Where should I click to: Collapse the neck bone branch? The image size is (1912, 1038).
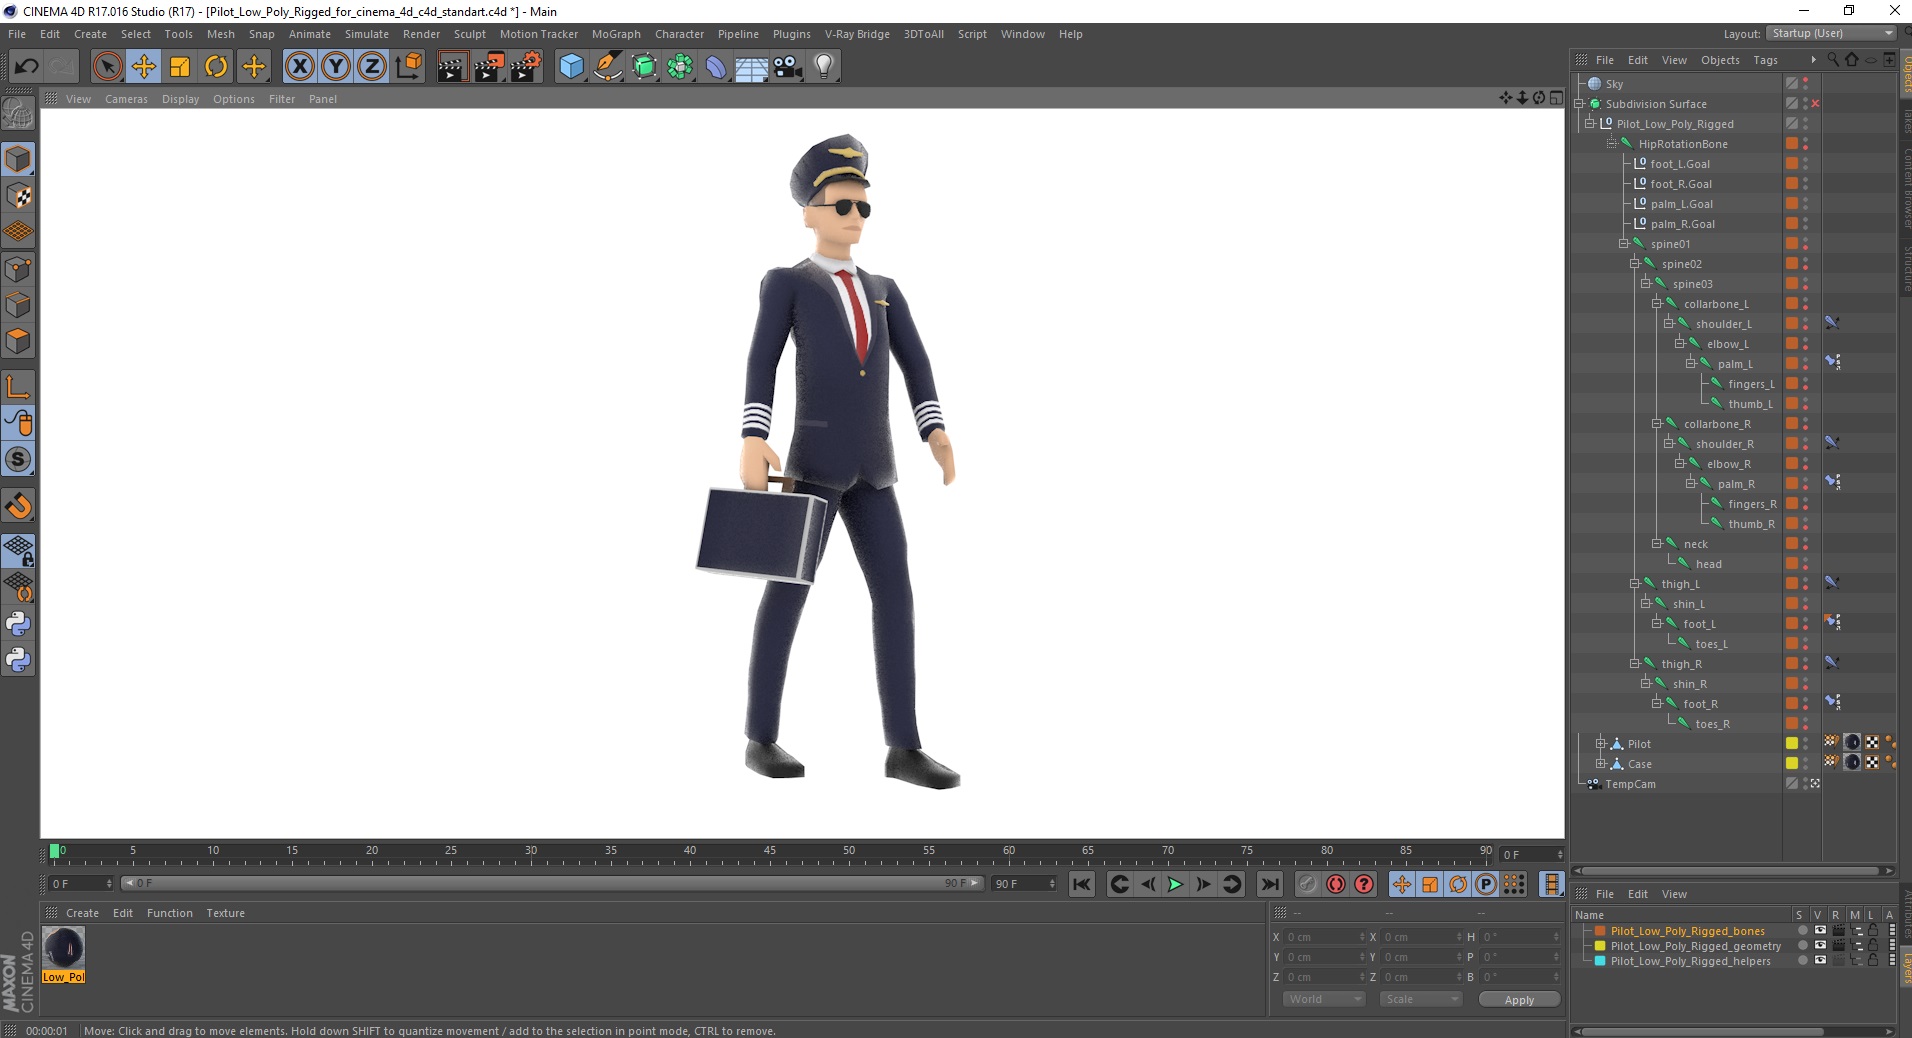coord(1657,544)
